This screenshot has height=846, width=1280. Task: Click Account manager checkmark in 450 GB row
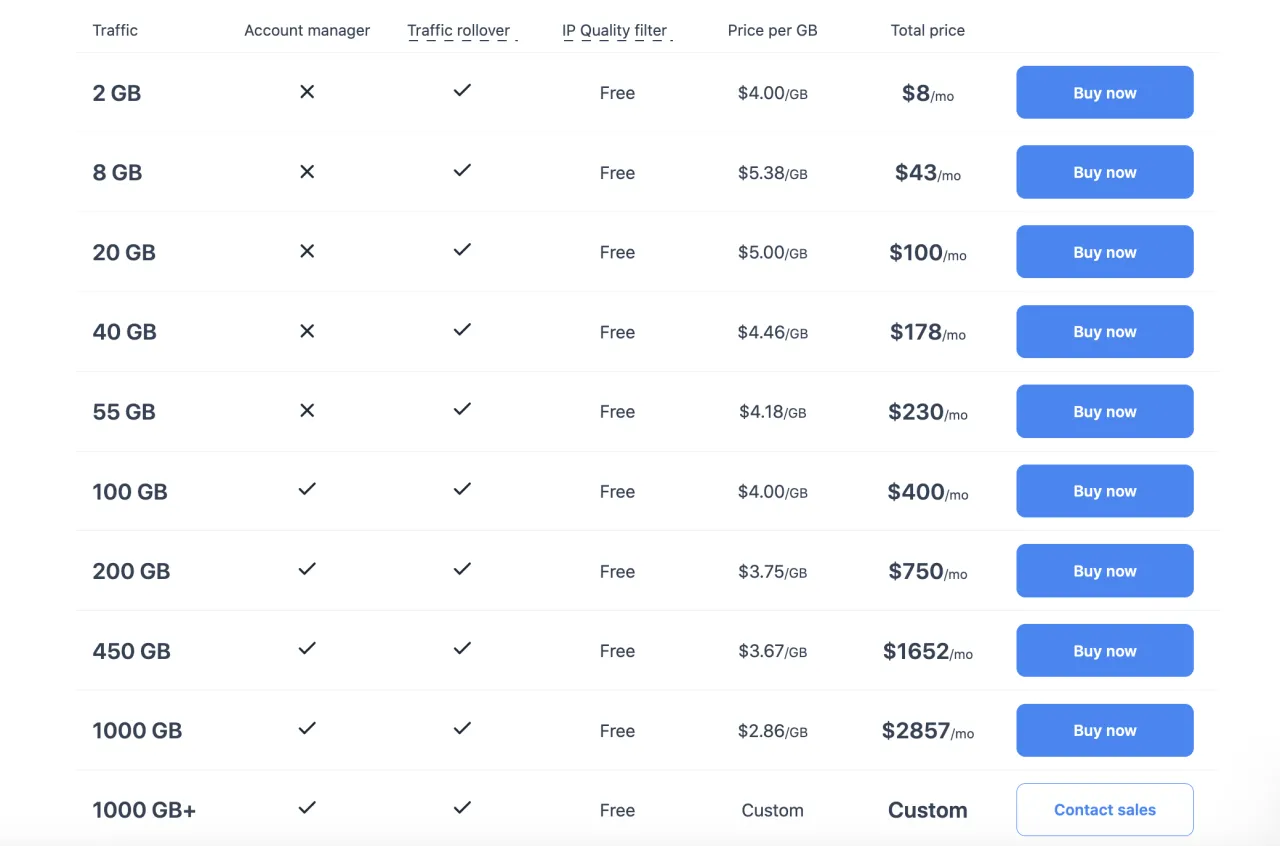click(x=307, y=648)
